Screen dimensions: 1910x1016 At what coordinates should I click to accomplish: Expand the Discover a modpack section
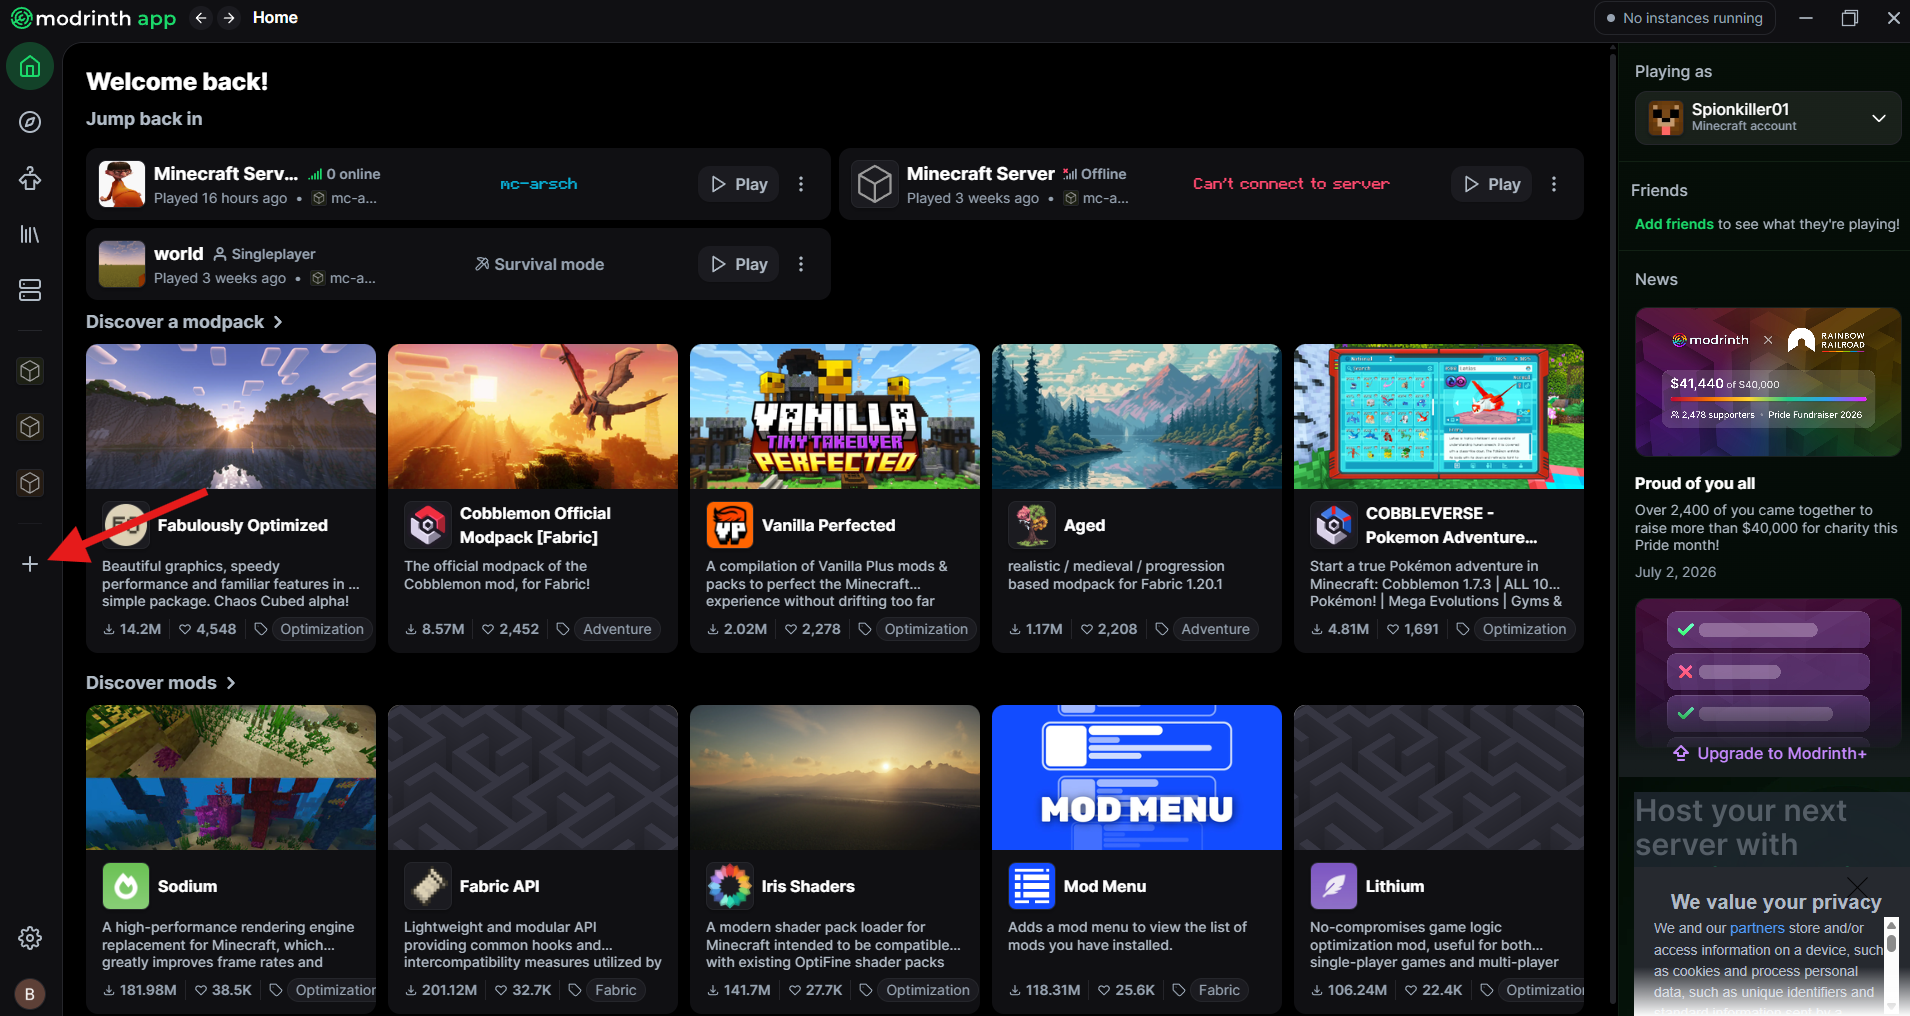point(184,322)
